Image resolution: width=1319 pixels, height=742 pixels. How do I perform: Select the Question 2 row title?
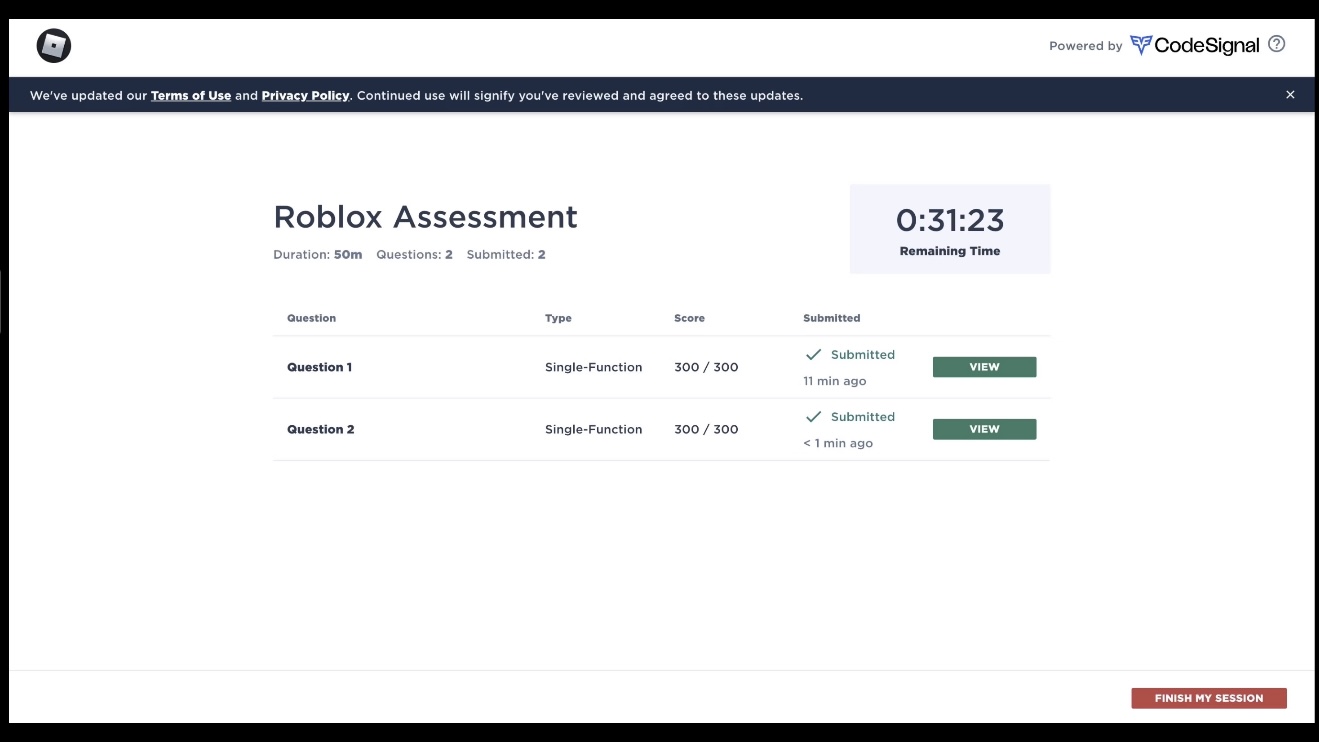pos(320,429)
